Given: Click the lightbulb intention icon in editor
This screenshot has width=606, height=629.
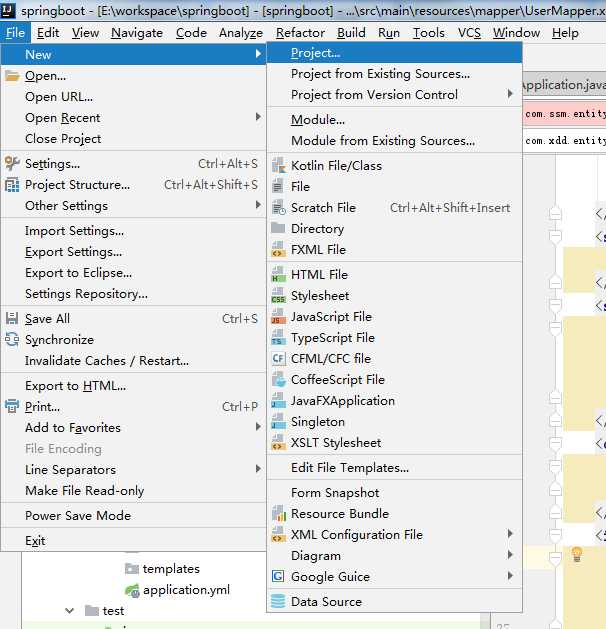Looking at the screenshot, I should click(577, 554).
